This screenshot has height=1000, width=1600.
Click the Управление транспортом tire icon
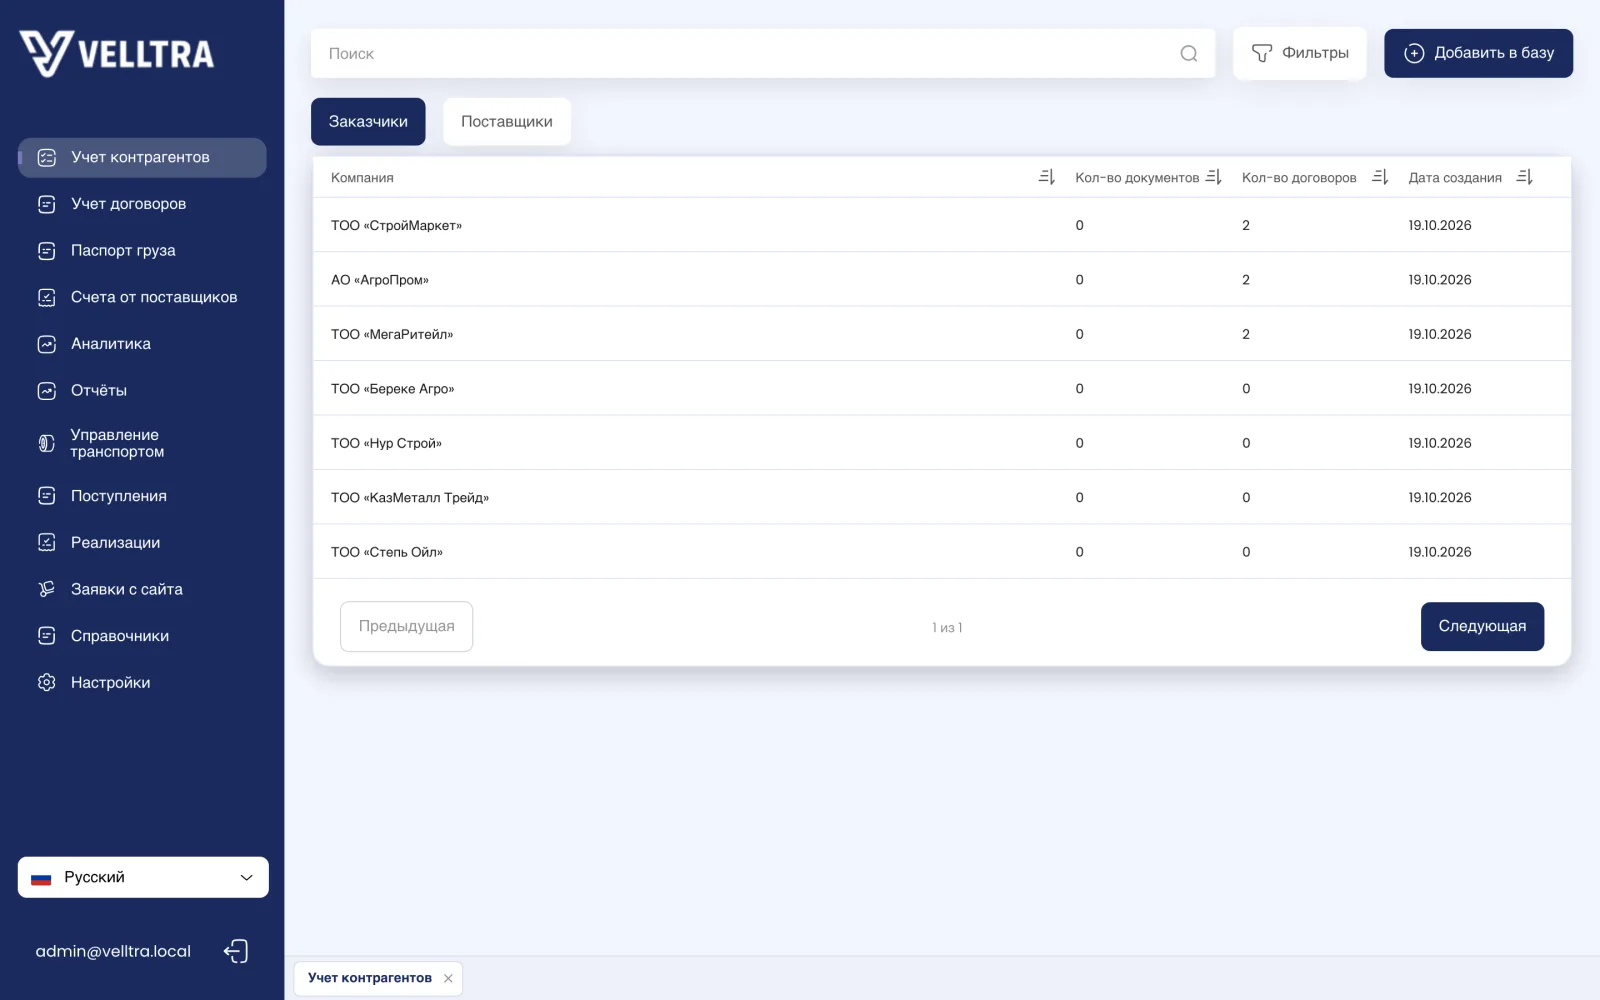click(47, 443)
